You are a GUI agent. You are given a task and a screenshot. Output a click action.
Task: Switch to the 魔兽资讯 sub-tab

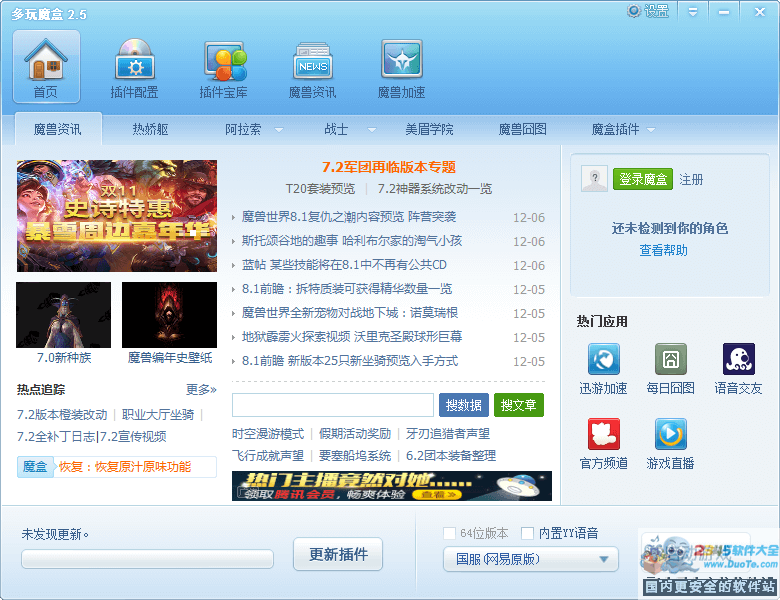pyautogui.click(x=58, y=129)
